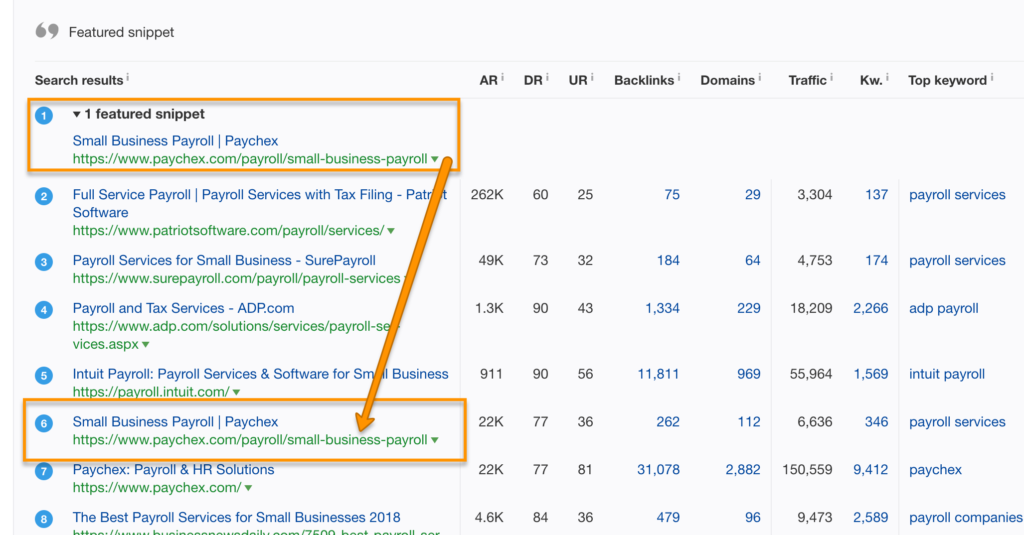Click position badge number 2
Image resolution: width=1024 pixels, height=535 pixels.
44,197
